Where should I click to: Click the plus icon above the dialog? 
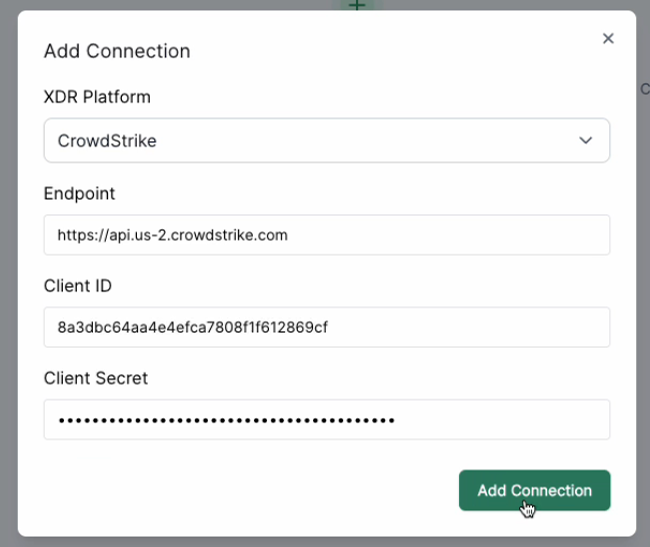click(x=356, y=5)
